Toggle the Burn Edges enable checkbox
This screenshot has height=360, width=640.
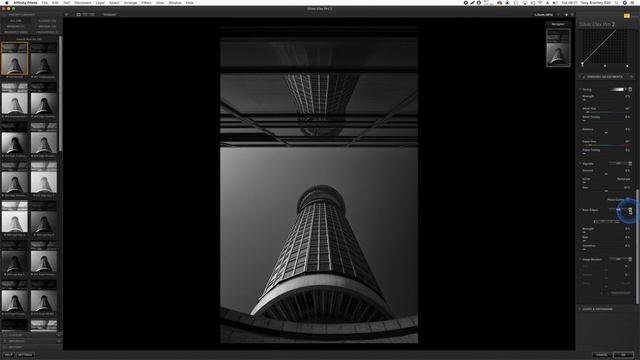630,210
